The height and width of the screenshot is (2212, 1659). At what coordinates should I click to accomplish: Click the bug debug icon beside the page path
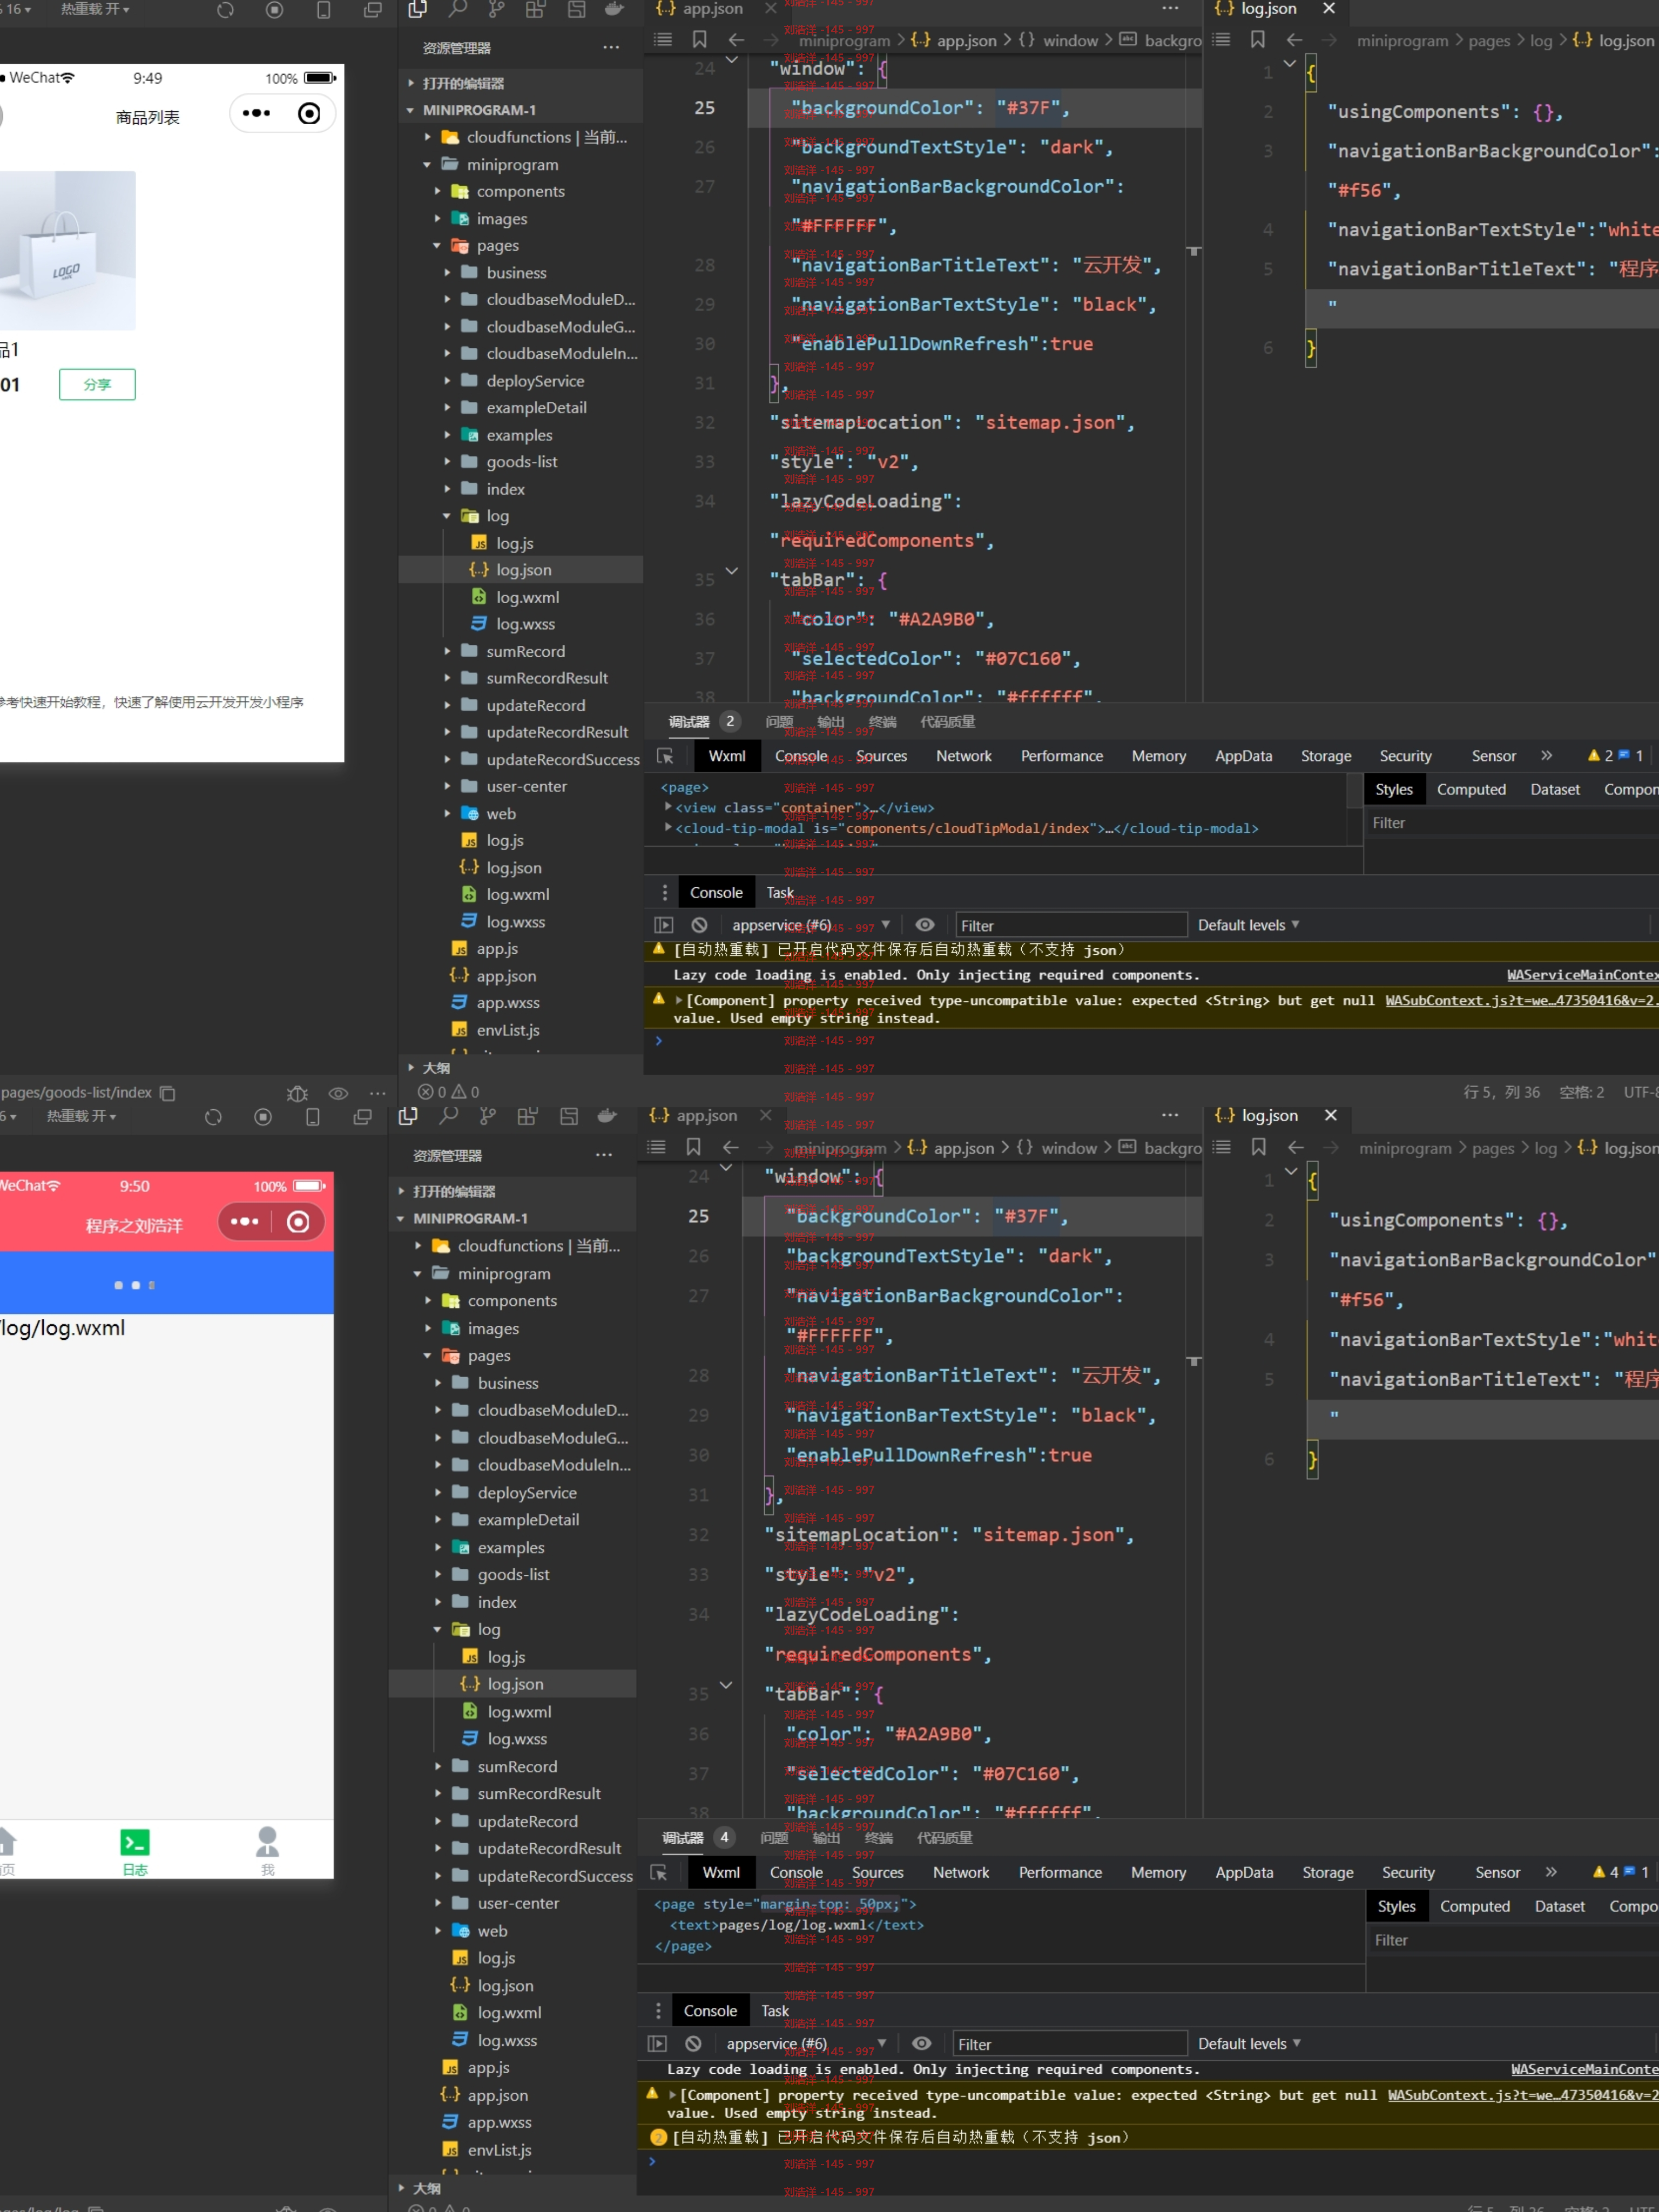(297, 1093)
